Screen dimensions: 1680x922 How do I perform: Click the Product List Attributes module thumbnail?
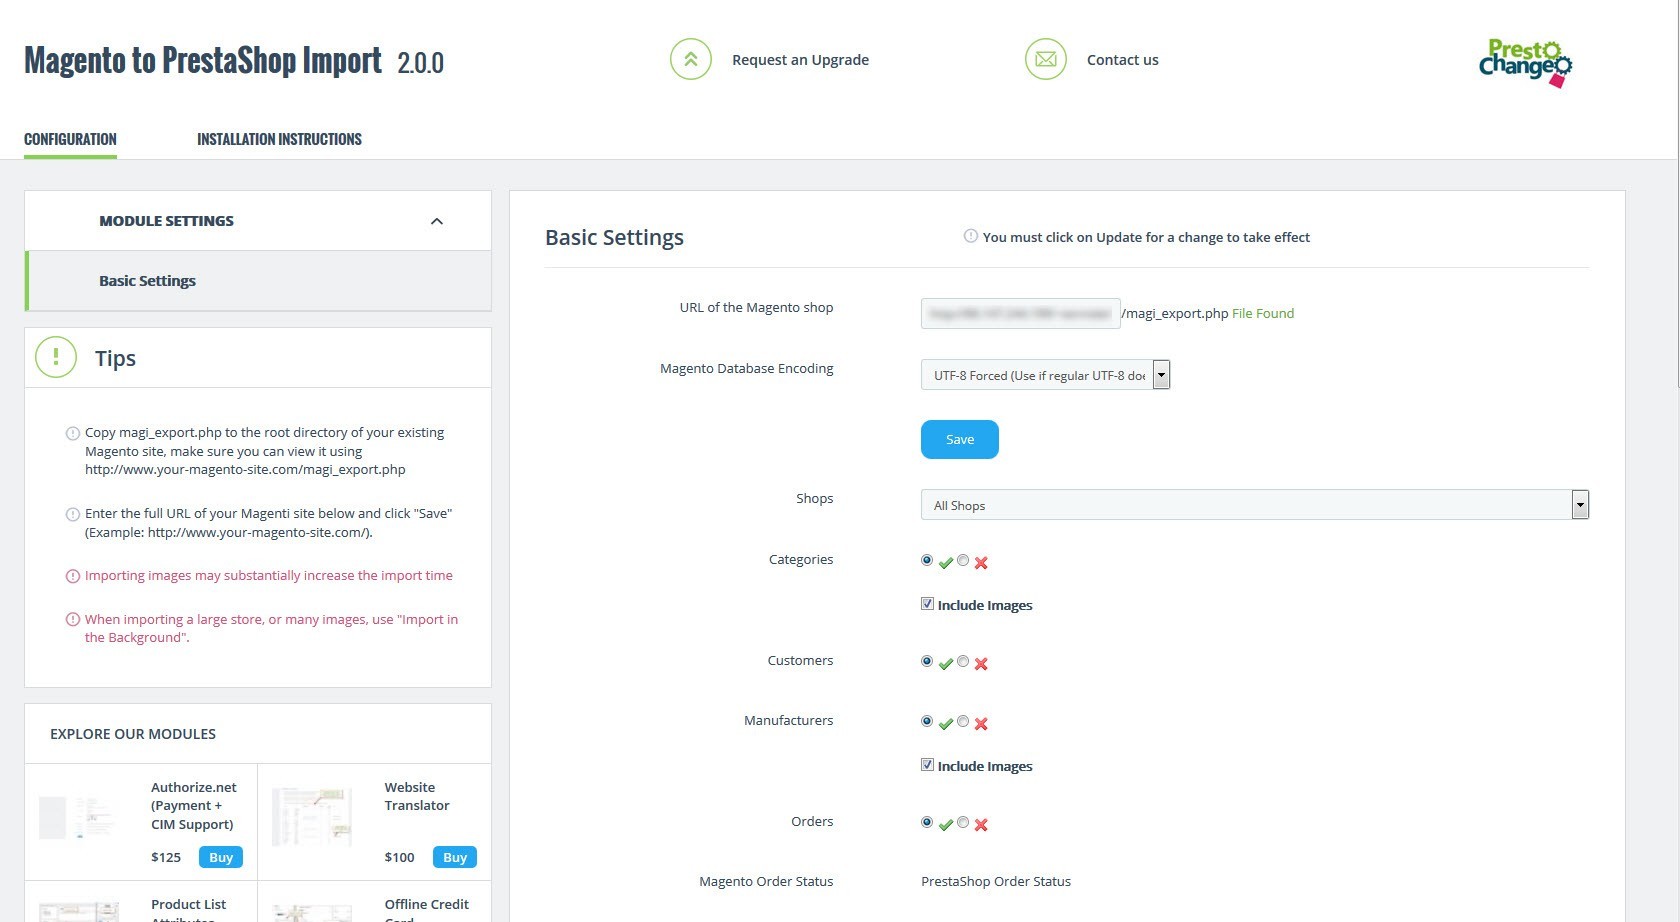click(79, 911)
